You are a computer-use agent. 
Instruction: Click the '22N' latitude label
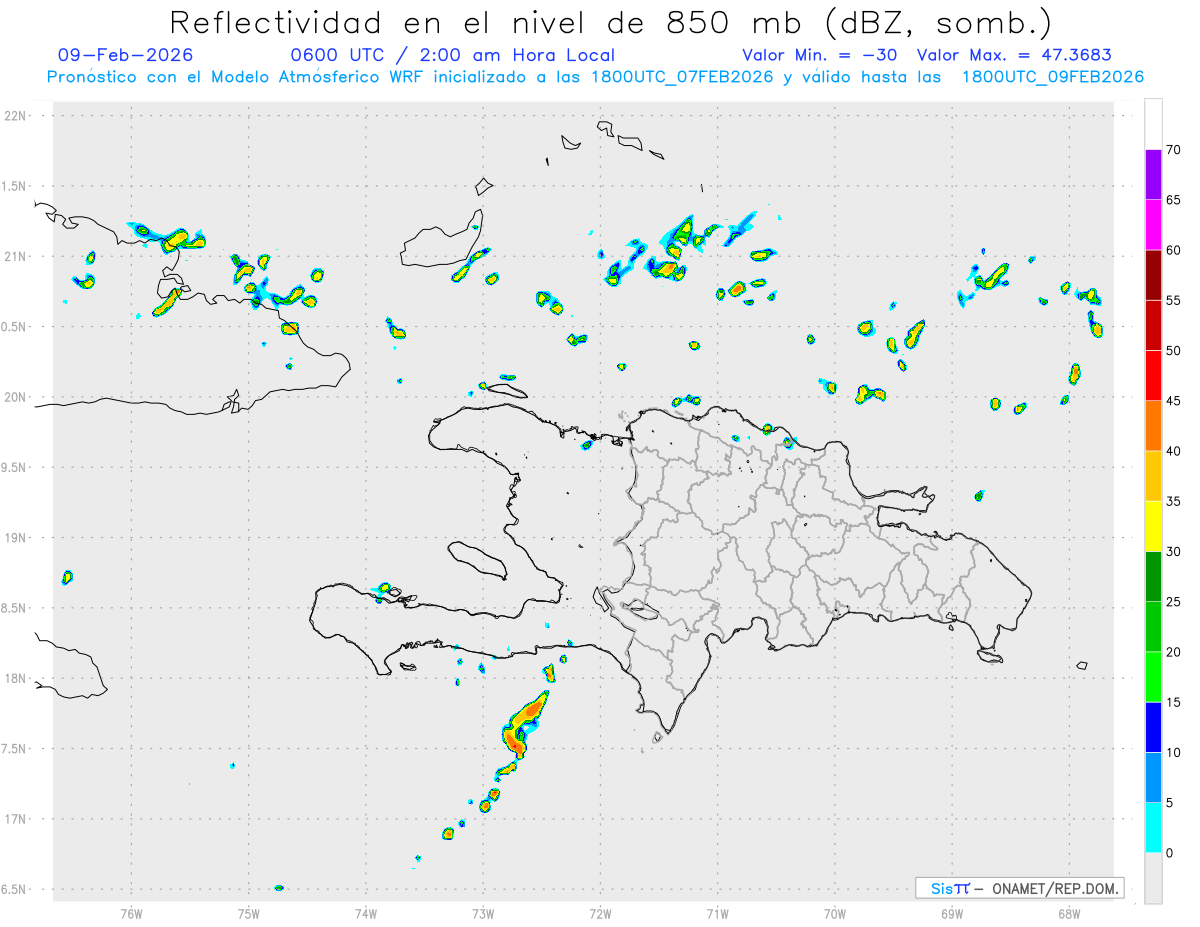point(15,116)
